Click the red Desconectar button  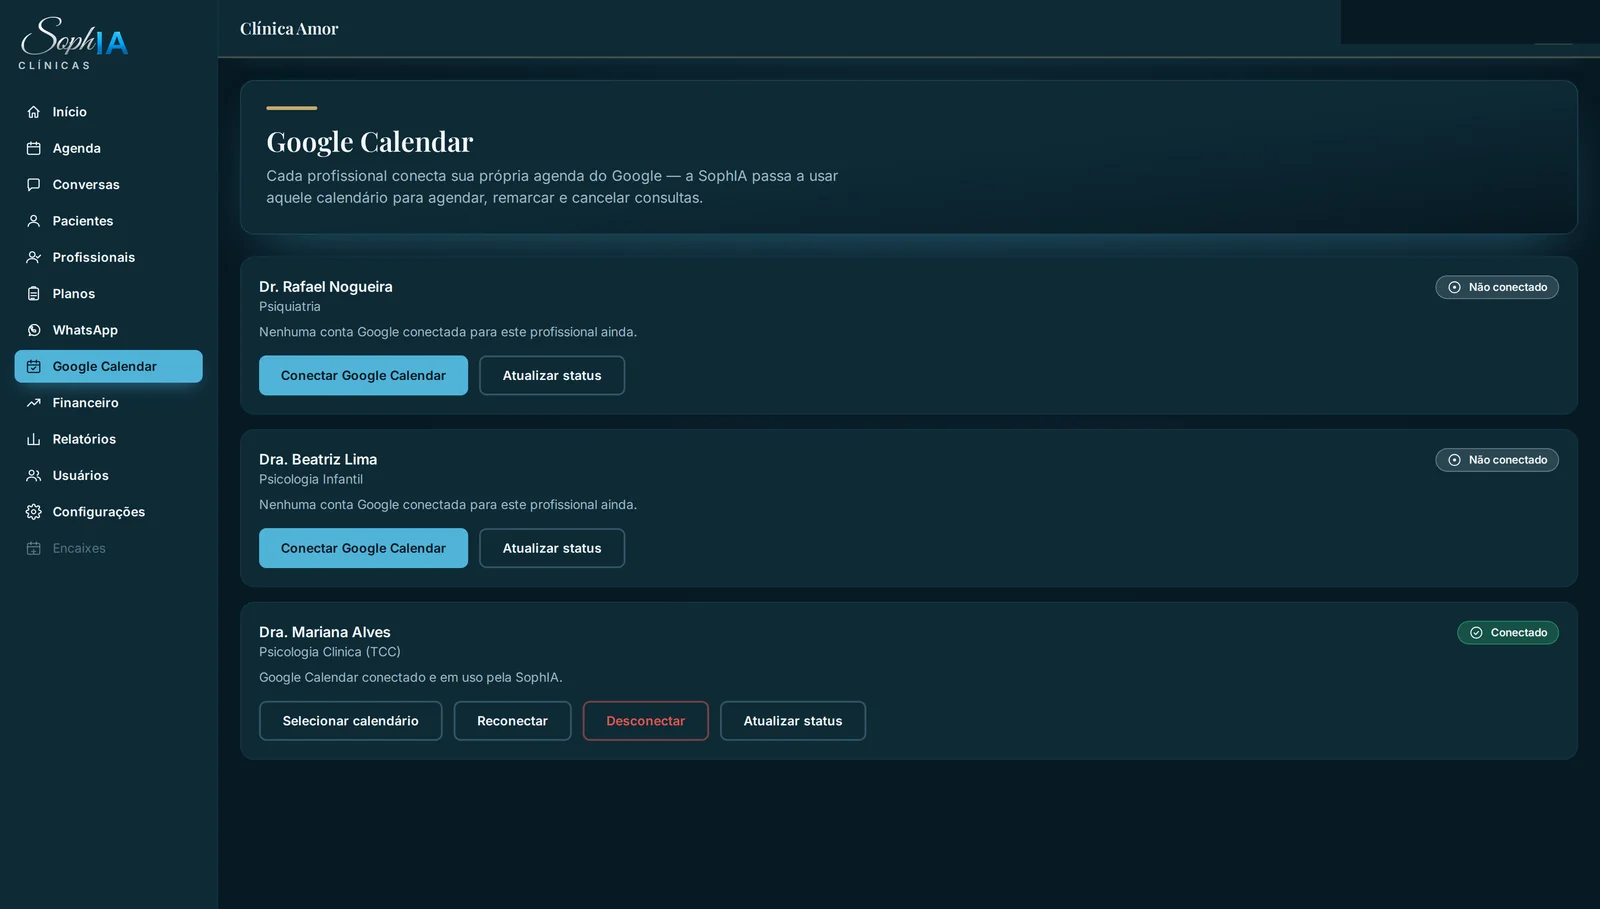[x=646, y=721]
